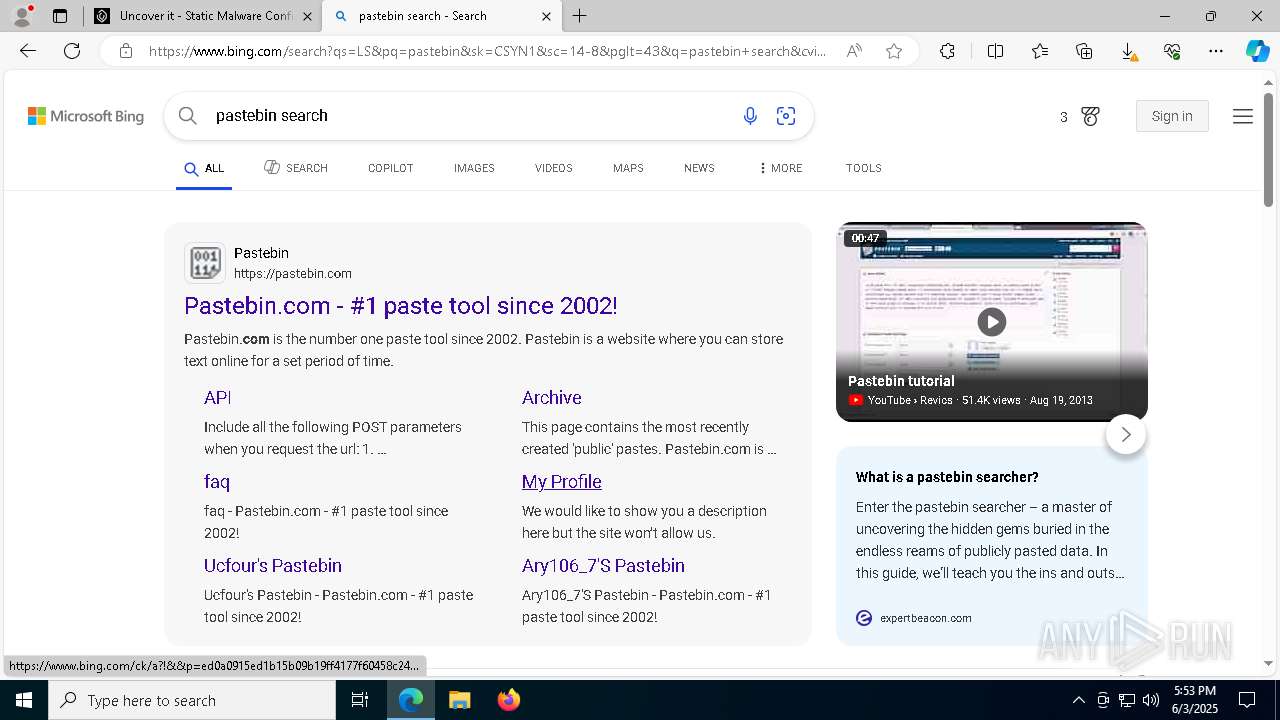Open Ary106_7'S Pastebin link

pos(603,566)
